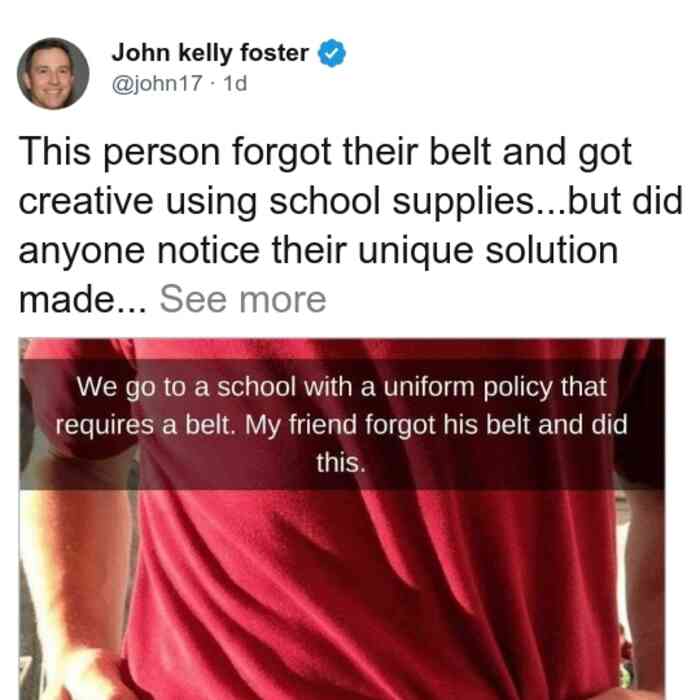This screenshot has width=700, height=700.
Task: Click tweet line 'creative using school supplies'
Action: 351,201
